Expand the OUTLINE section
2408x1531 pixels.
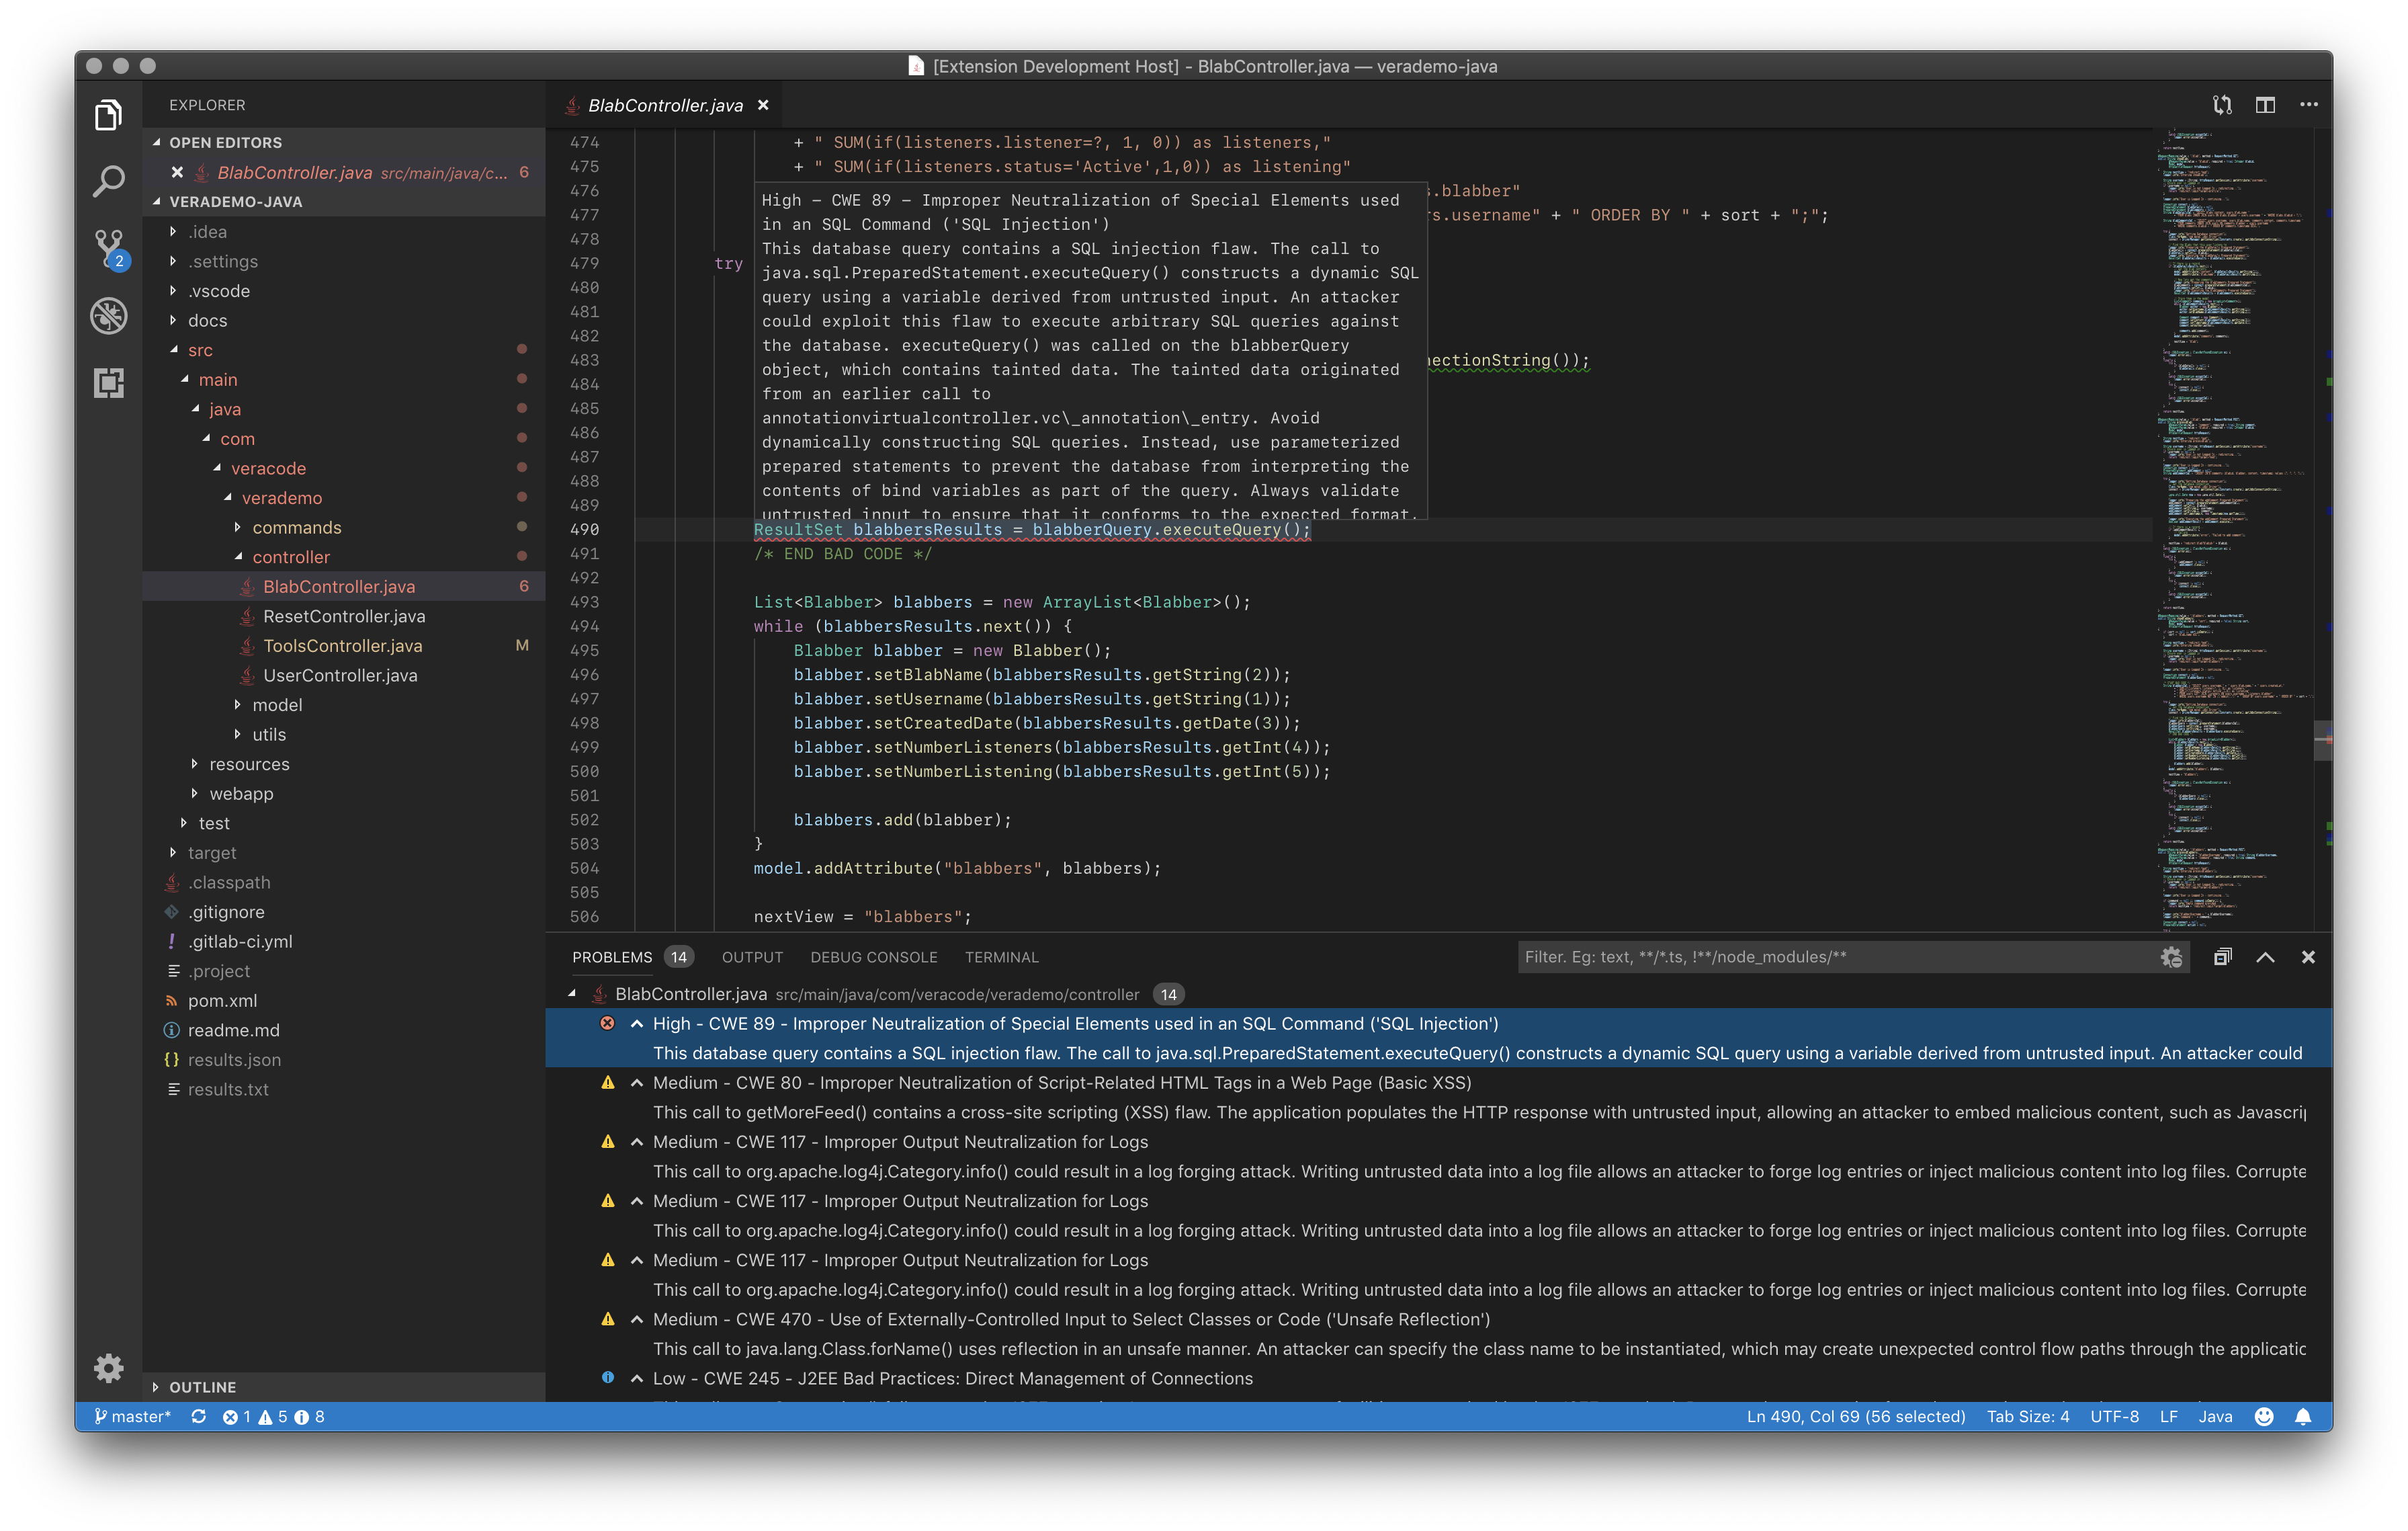tap(202, 1387)
